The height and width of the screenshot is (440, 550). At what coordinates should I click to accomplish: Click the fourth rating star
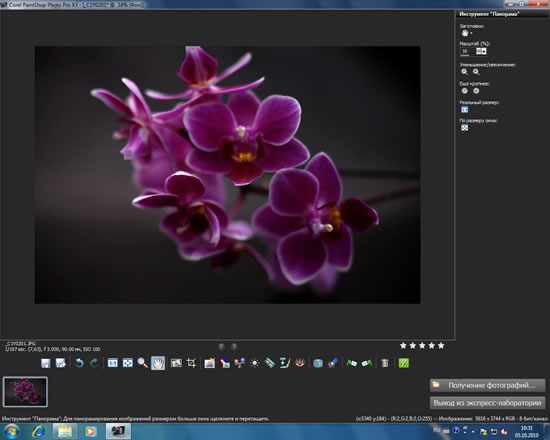point(432,346)
